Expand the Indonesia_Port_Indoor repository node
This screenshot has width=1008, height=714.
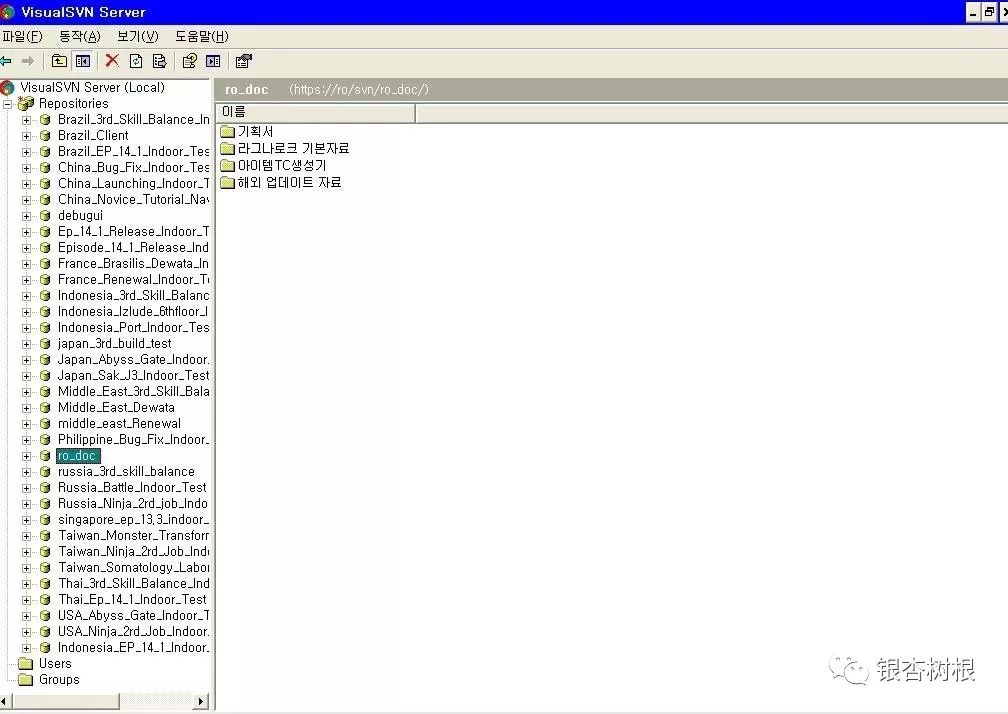26,328
